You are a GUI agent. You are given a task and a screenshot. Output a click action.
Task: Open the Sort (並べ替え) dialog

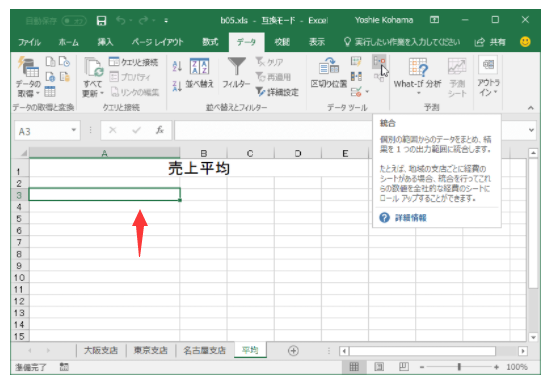(x=199, y=73)
